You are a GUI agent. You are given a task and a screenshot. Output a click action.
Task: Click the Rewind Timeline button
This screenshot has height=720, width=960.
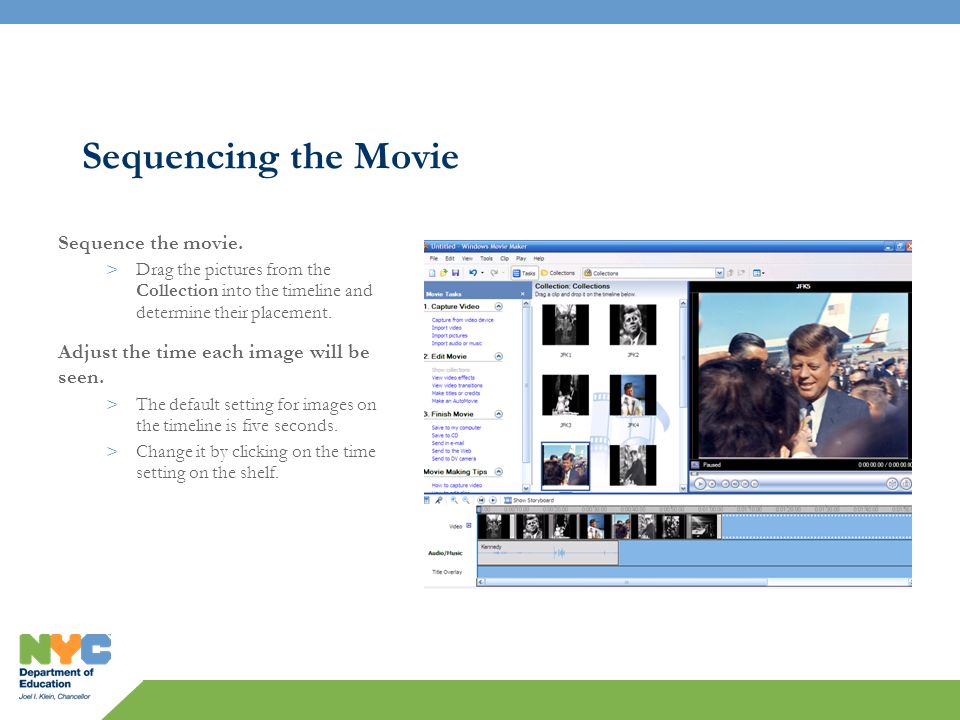[x=481, y=500]
